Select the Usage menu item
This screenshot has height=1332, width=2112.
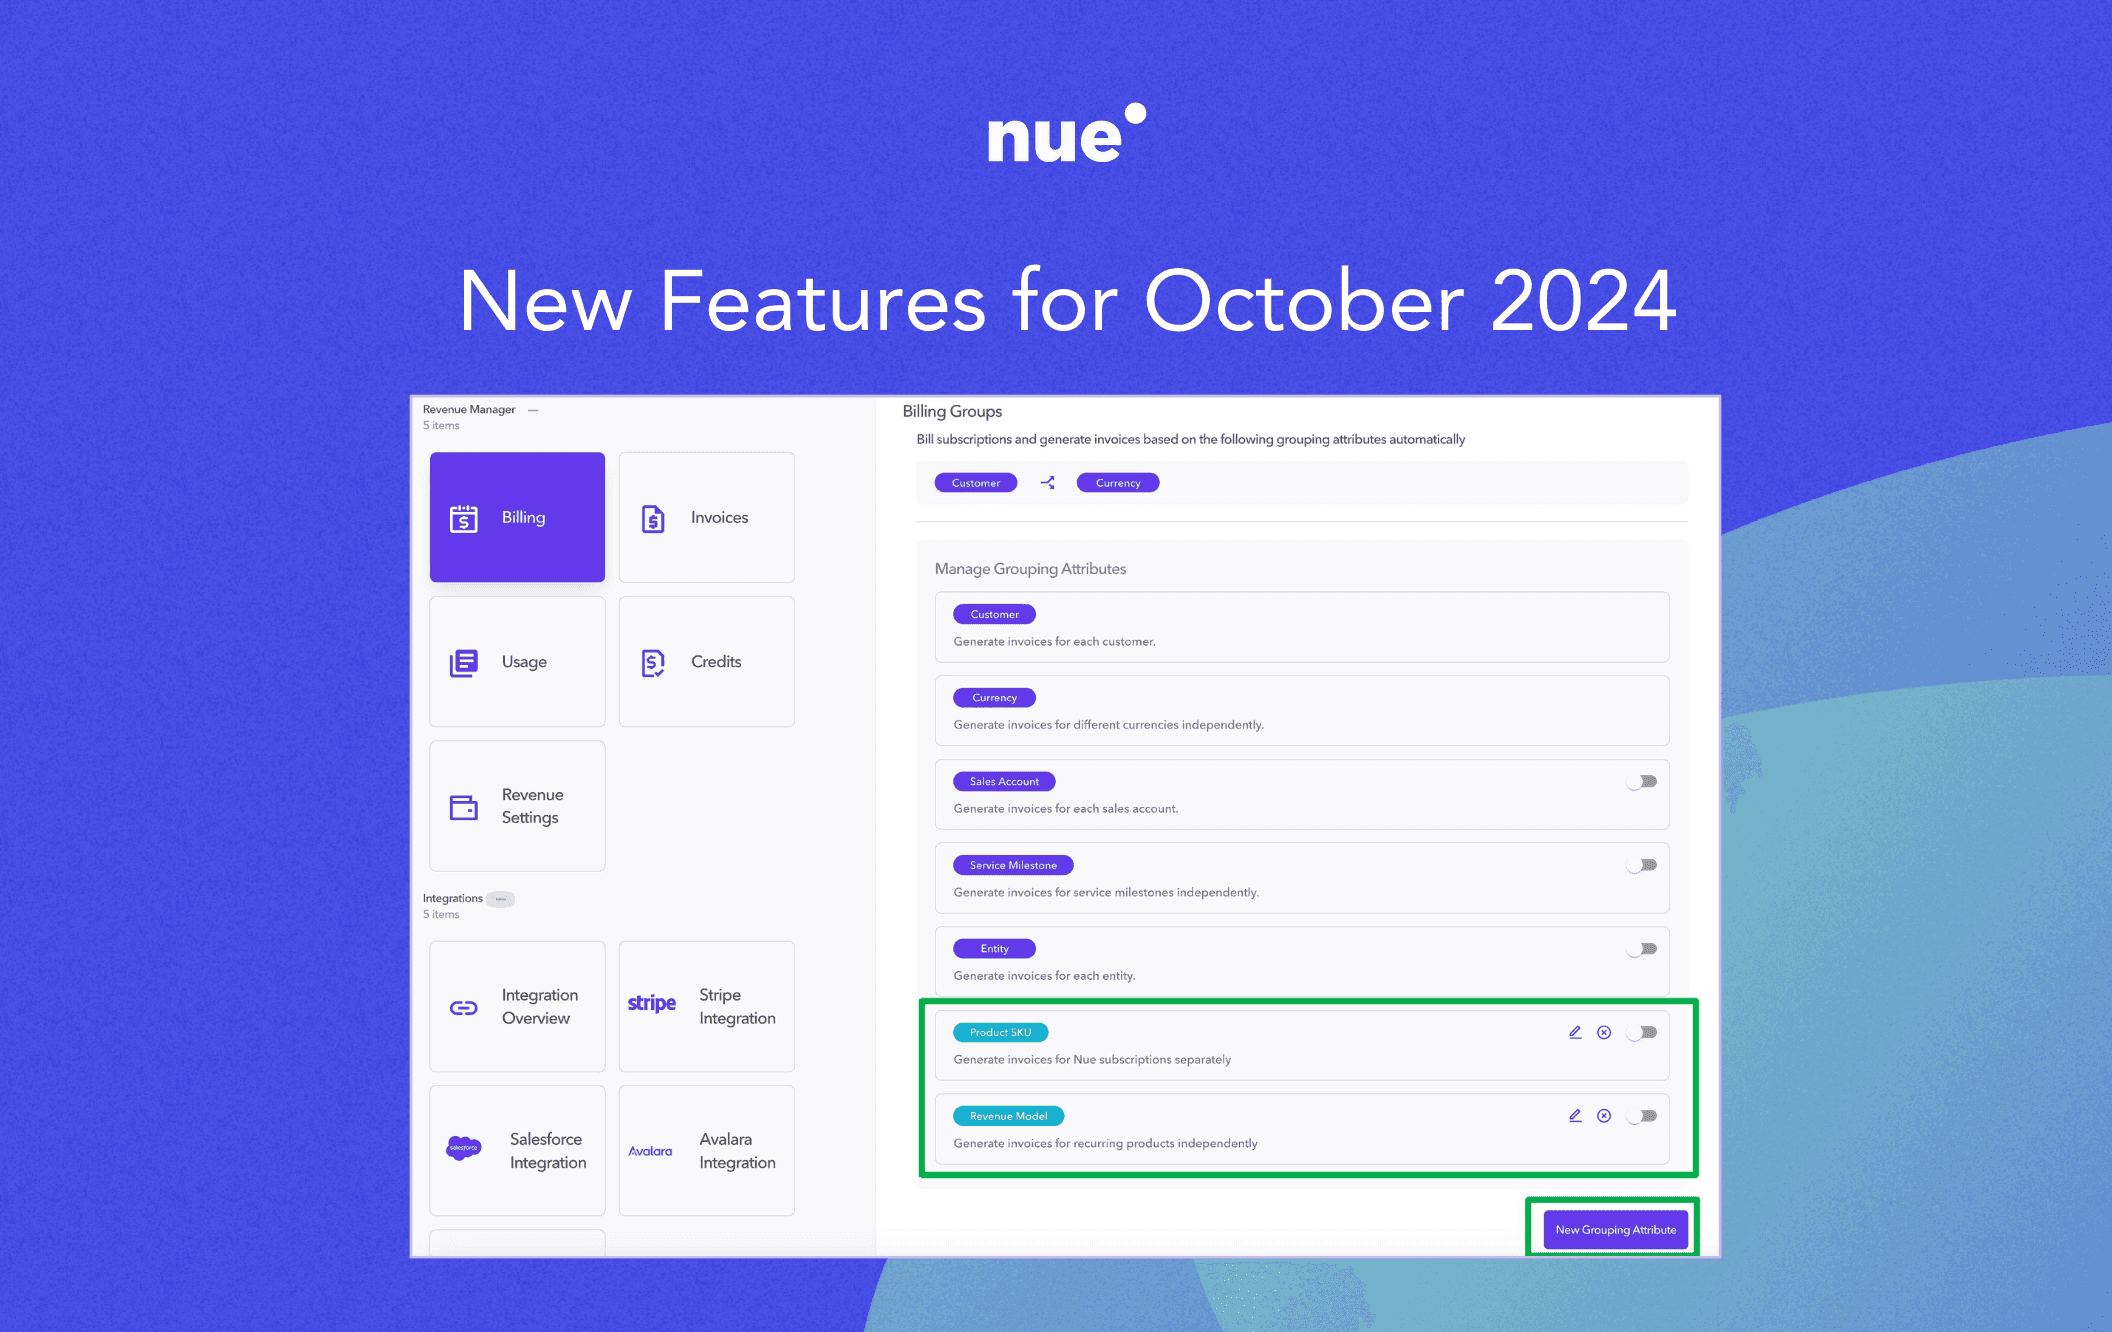(515, 660)
